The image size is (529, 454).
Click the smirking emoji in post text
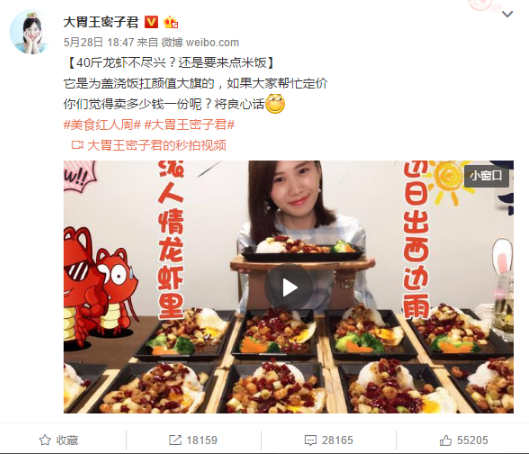coord(275,104)
